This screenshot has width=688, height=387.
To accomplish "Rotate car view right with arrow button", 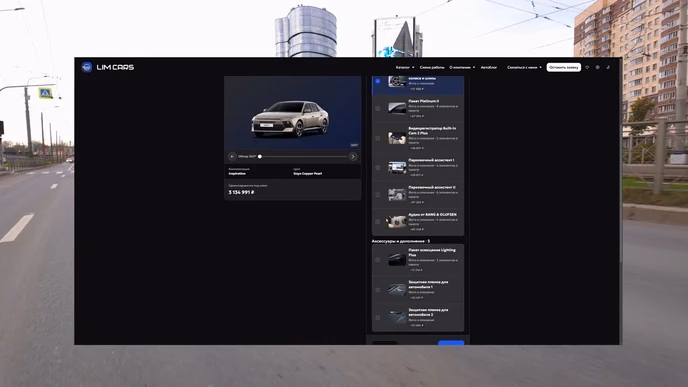I will tap(353, 156).
